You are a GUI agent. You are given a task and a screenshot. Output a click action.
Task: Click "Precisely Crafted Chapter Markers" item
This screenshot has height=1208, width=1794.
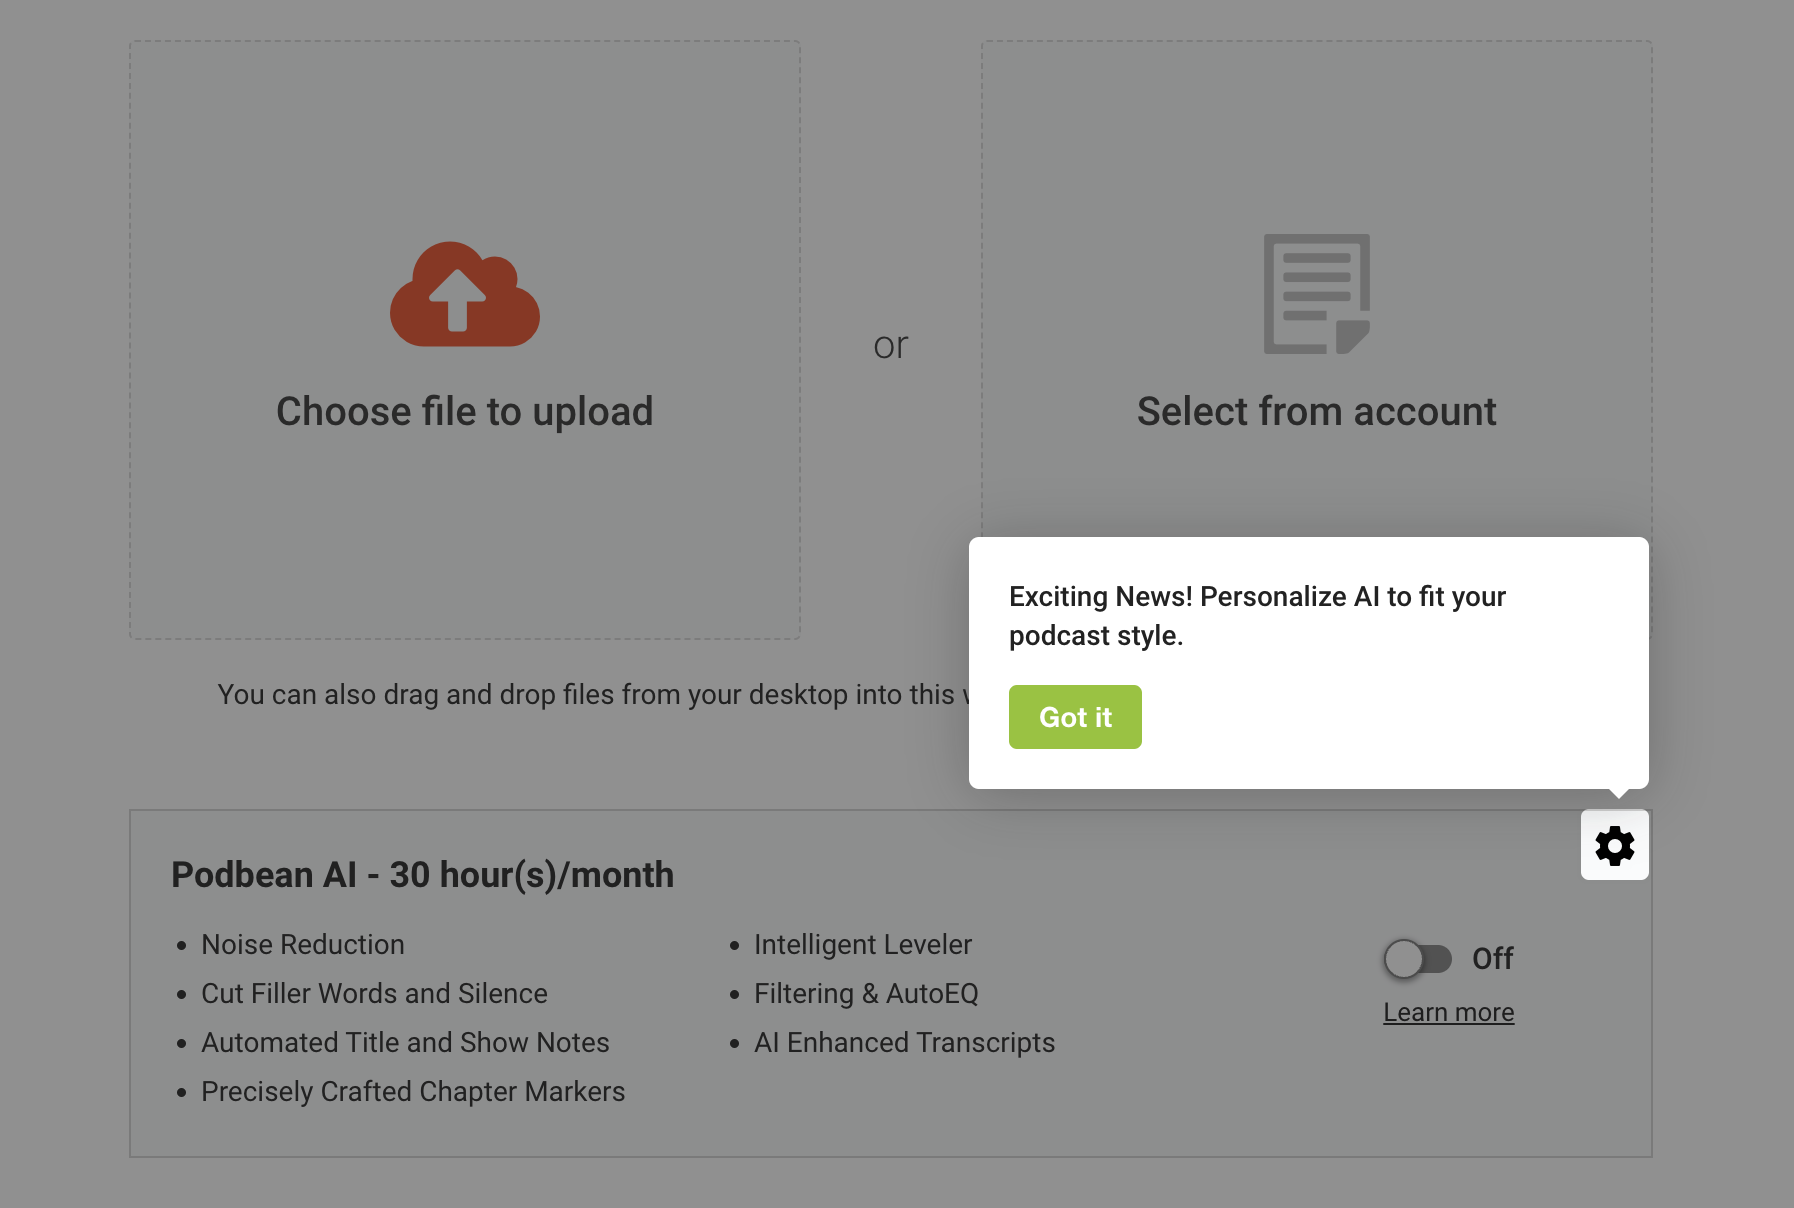pyautogui.click(x=413, y=1092)
